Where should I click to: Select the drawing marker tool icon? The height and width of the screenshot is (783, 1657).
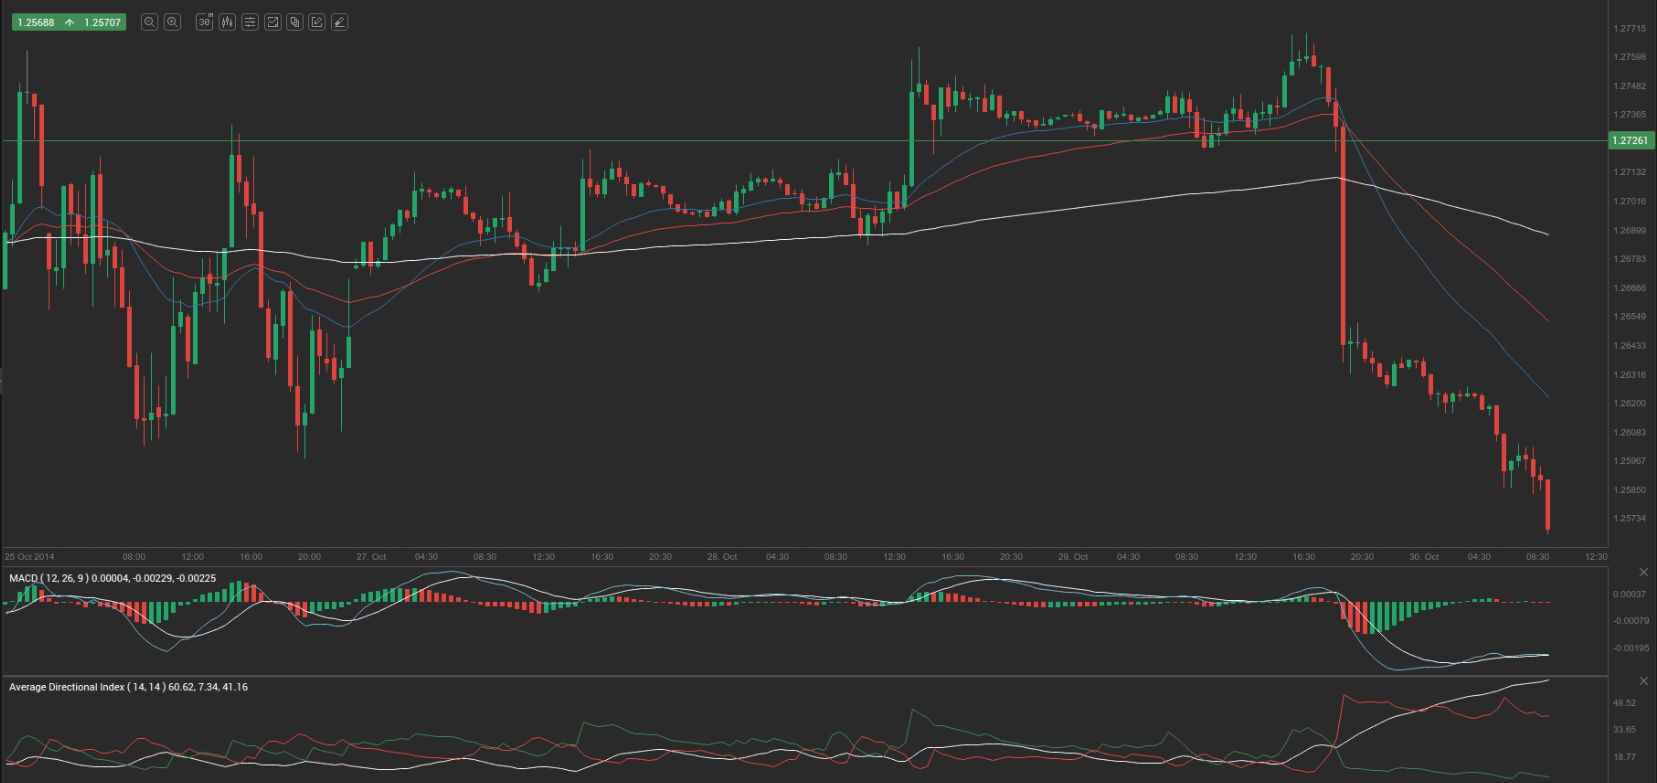point(340,22)
